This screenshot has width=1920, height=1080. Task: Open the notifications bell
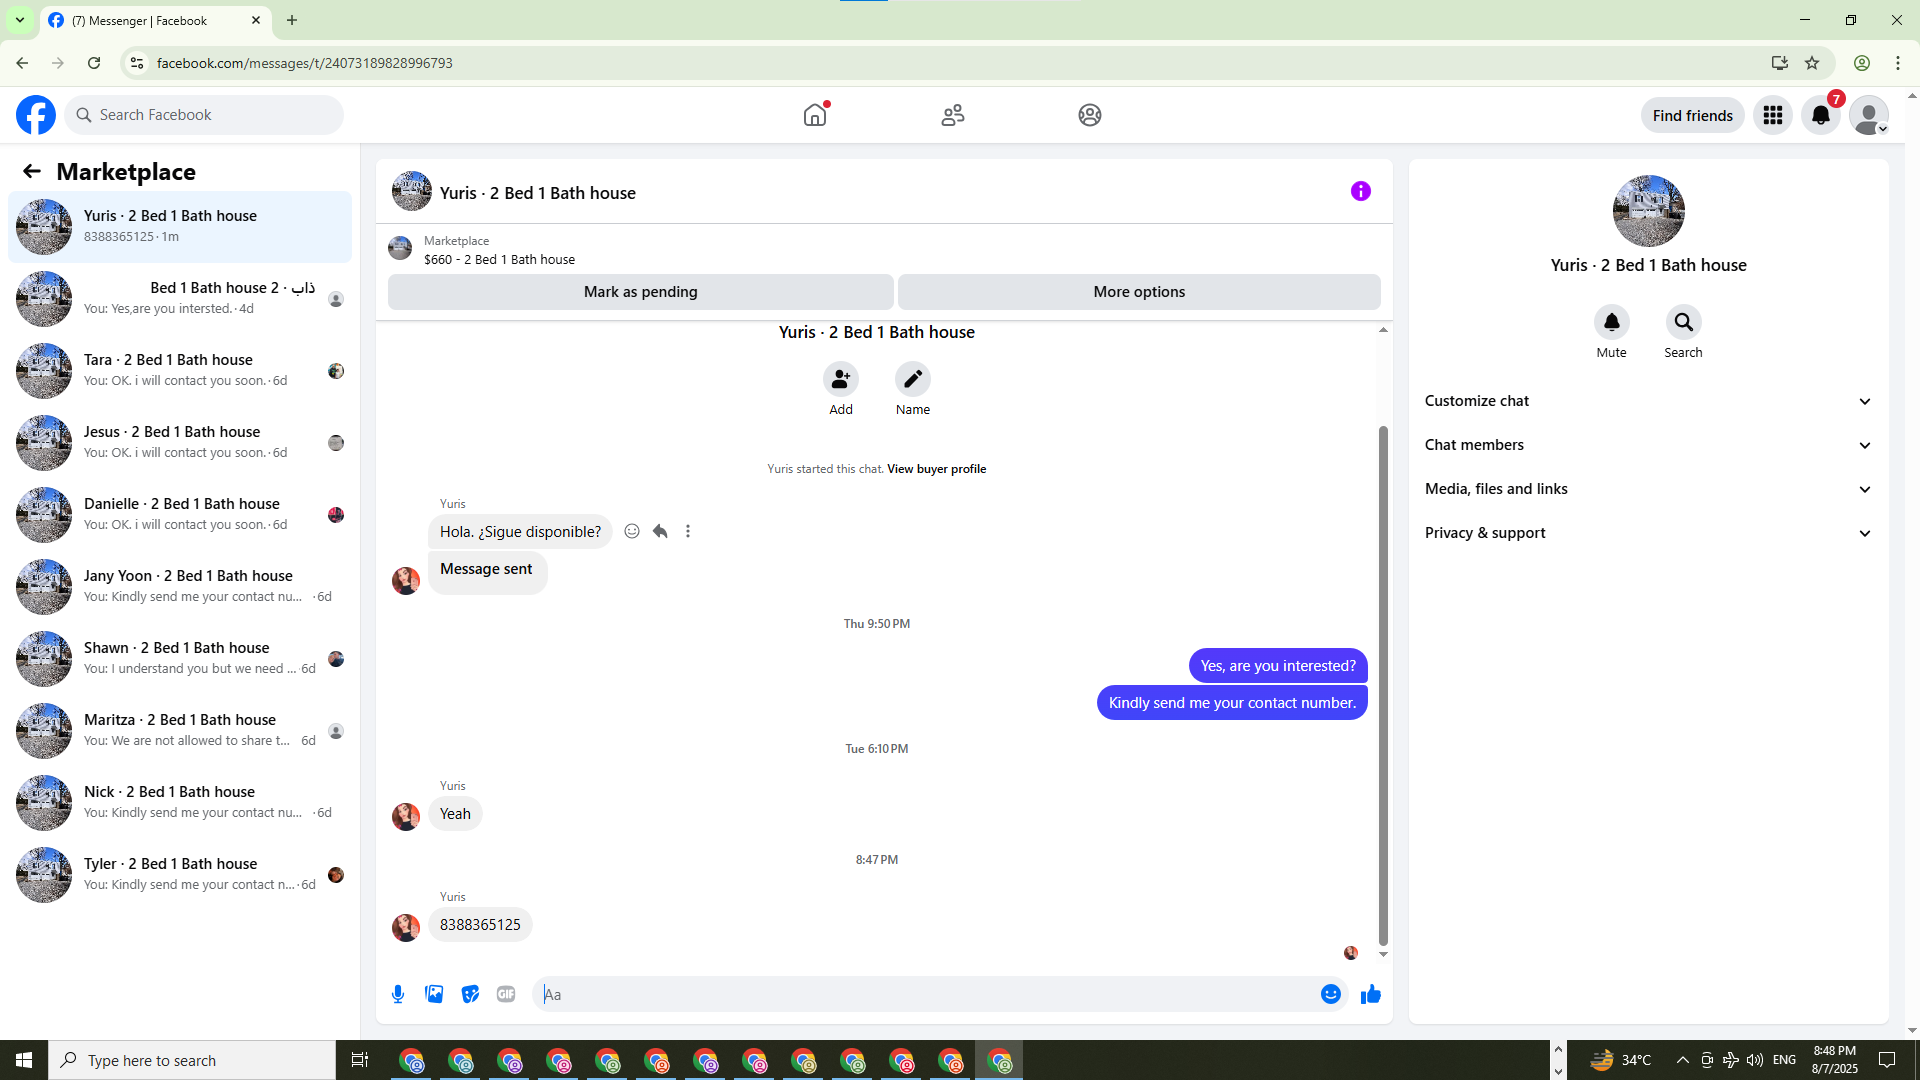pyautogui.click(x=1821, y=115)
